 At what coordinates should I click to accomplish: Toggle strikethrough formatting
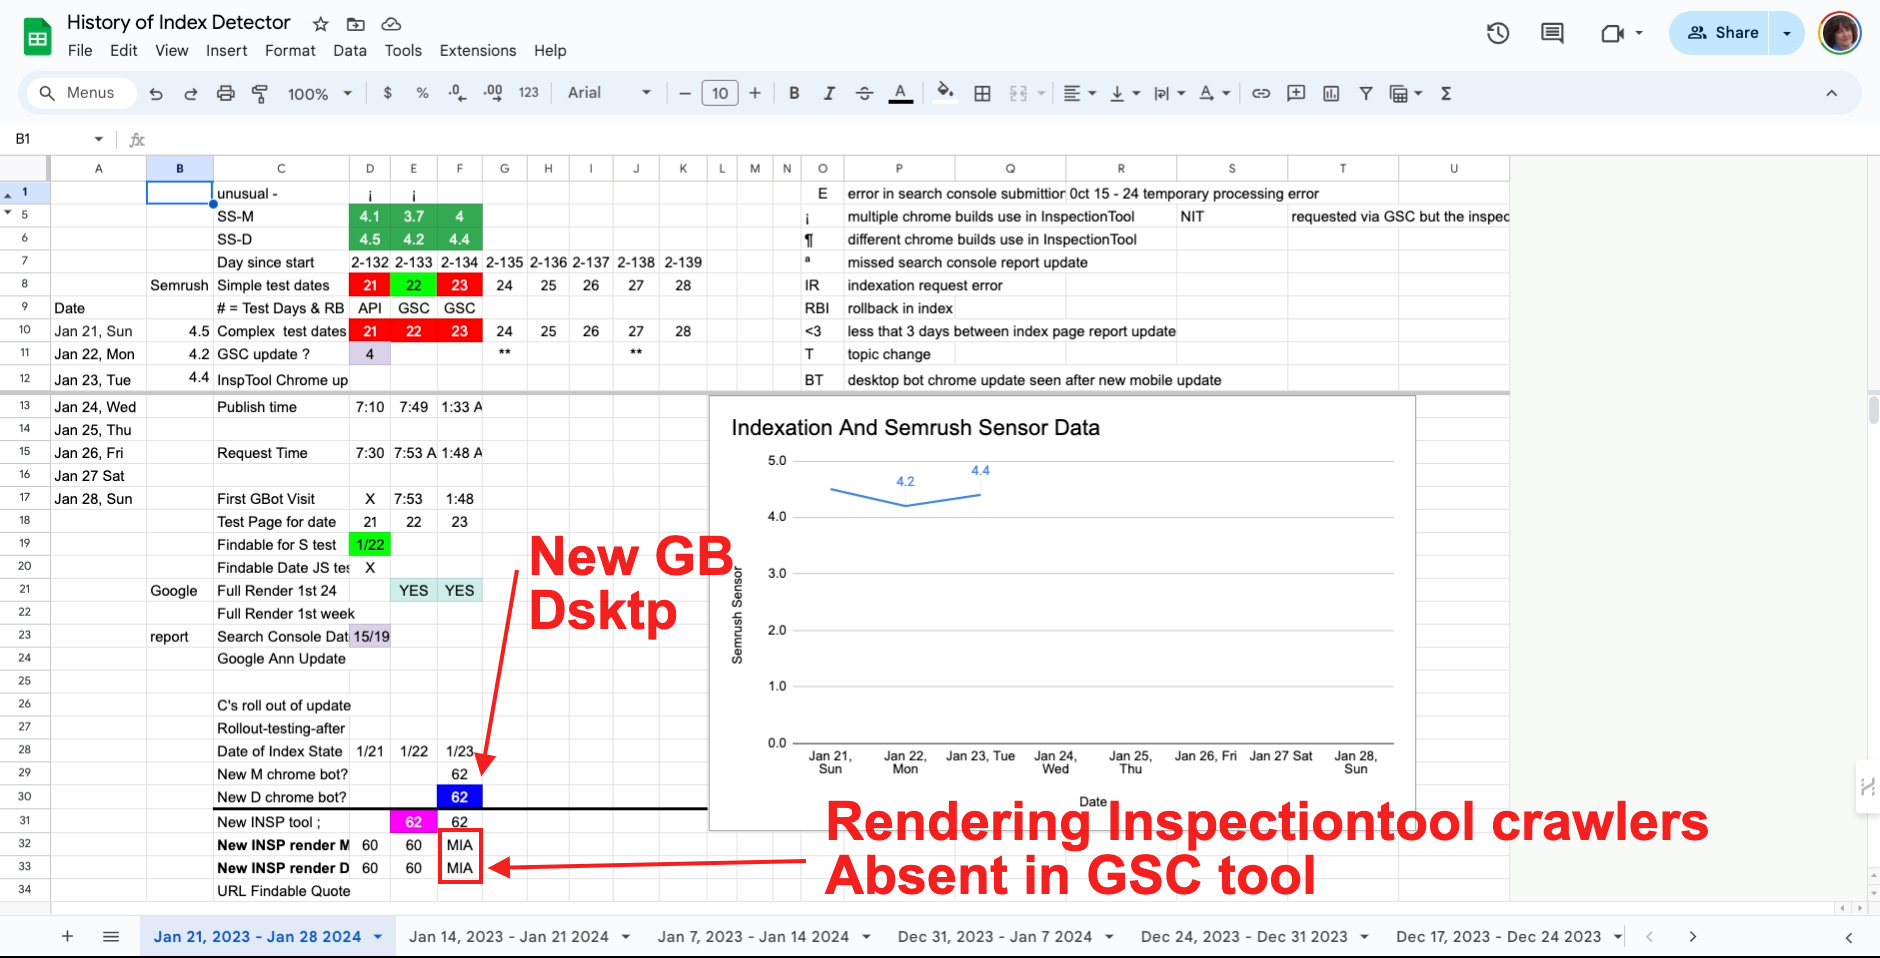865,93
